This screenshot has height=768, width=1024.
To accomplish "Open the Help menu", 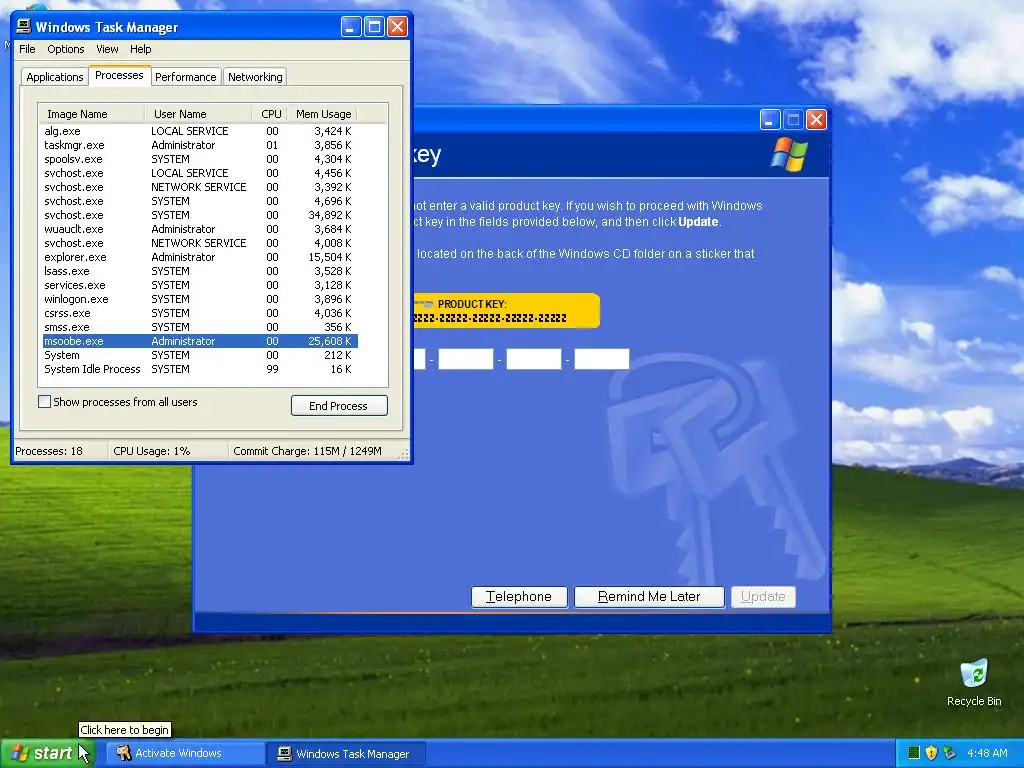I will click(140, 49).
